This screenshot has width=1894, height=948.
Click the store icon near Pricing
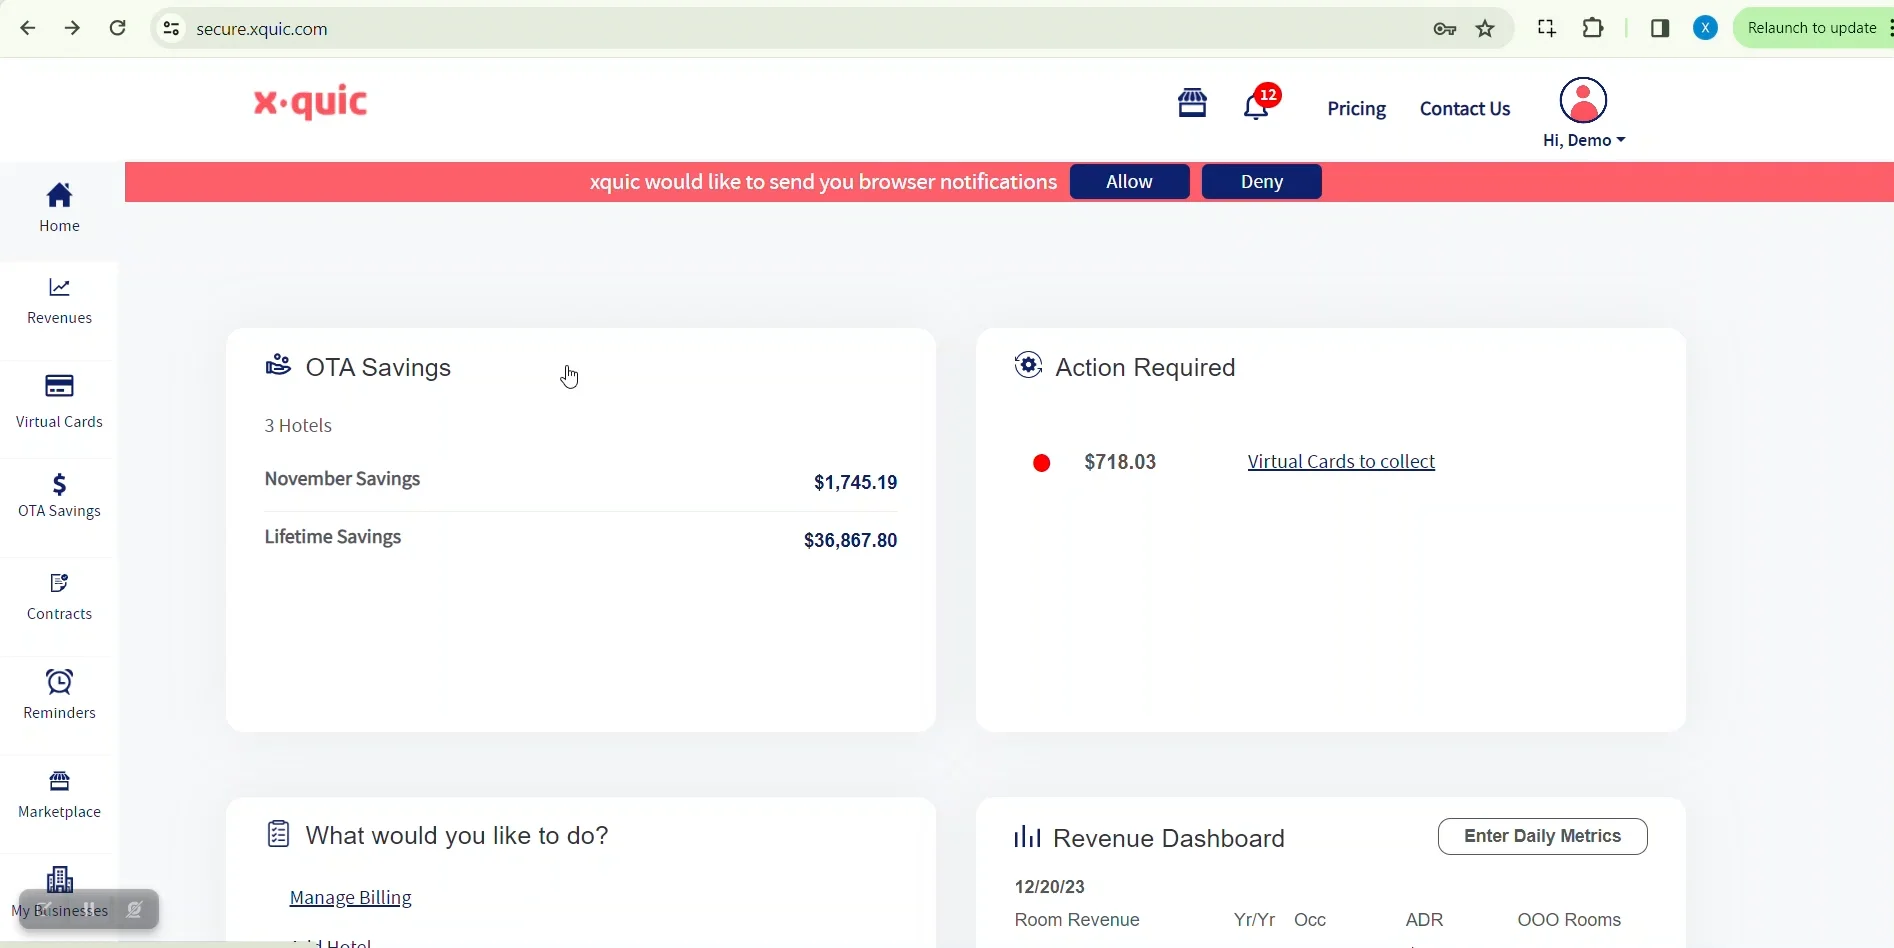click(1191, 103)
